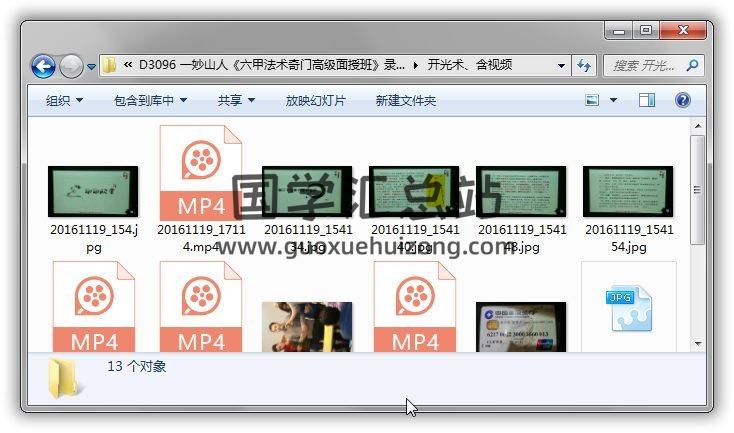This screenshot has width=734, height=433.
Task: Select thumbnail of 20161119_154134.jpg
Action: pyautogui.click(x=307, y=191)
